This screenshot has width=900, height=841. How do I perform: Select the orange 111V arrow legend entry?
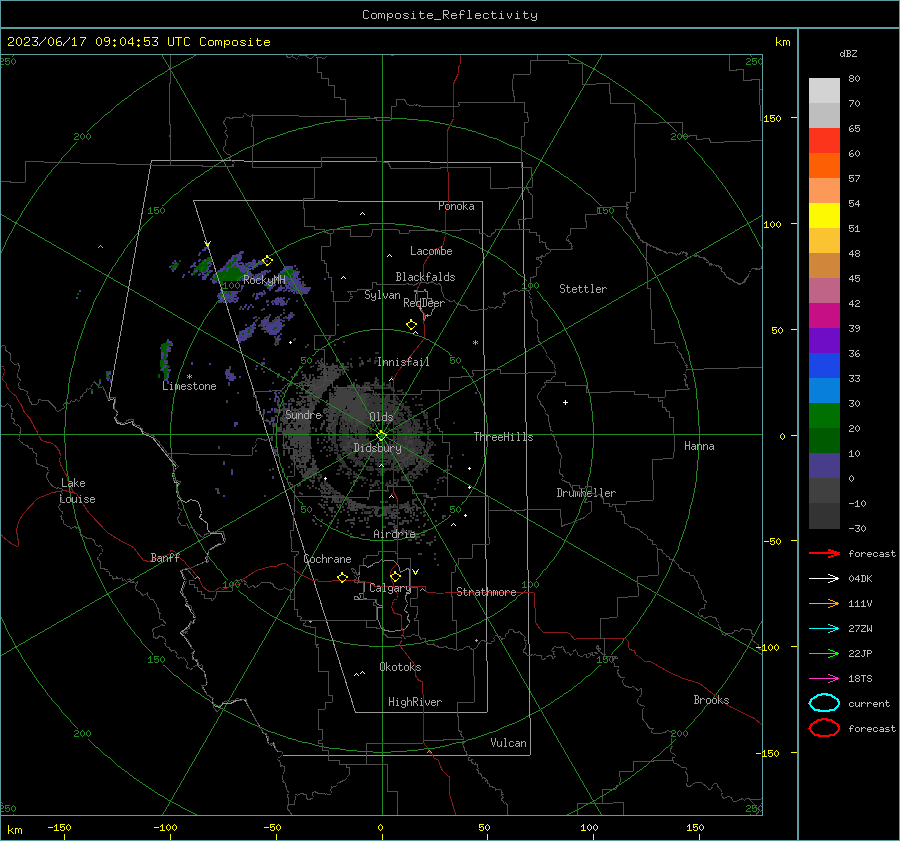[824, 603]
